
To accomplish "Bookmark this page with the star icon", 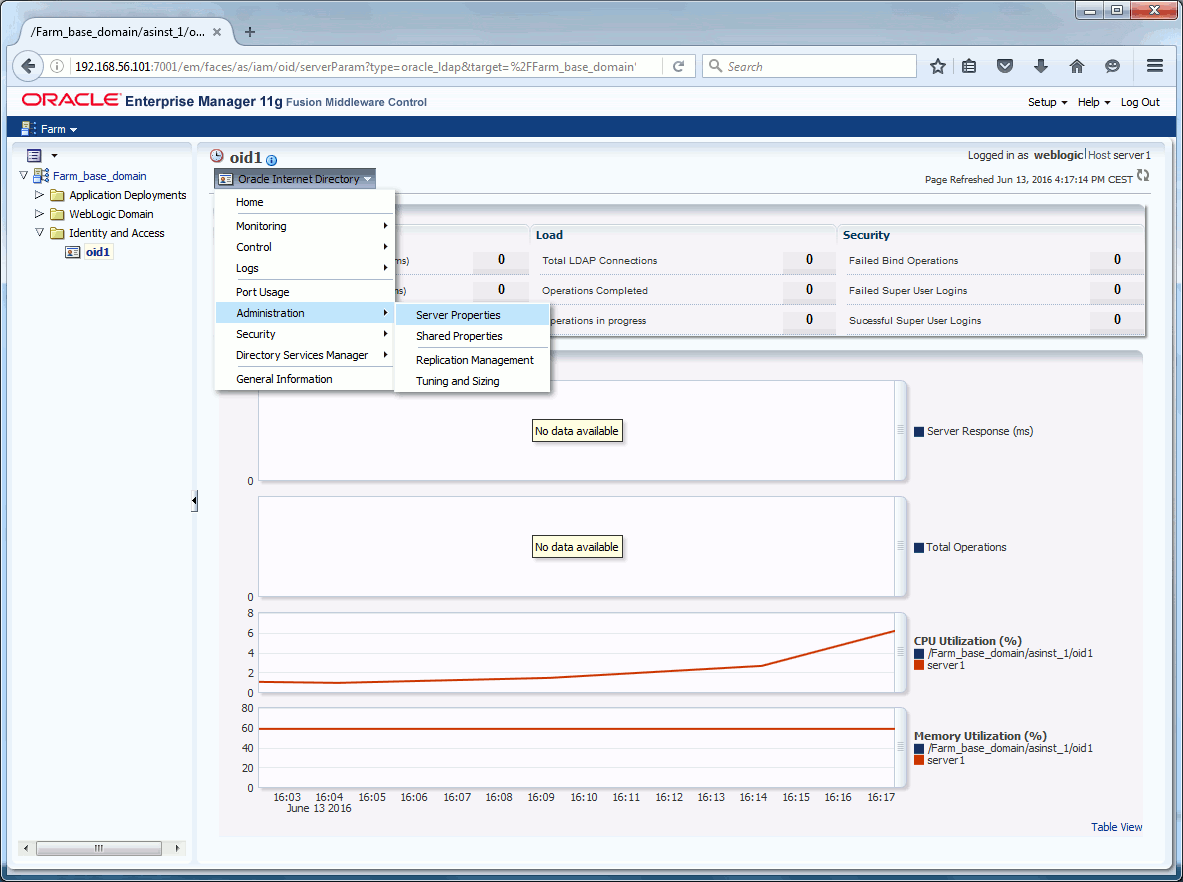I will coord(938,66).
